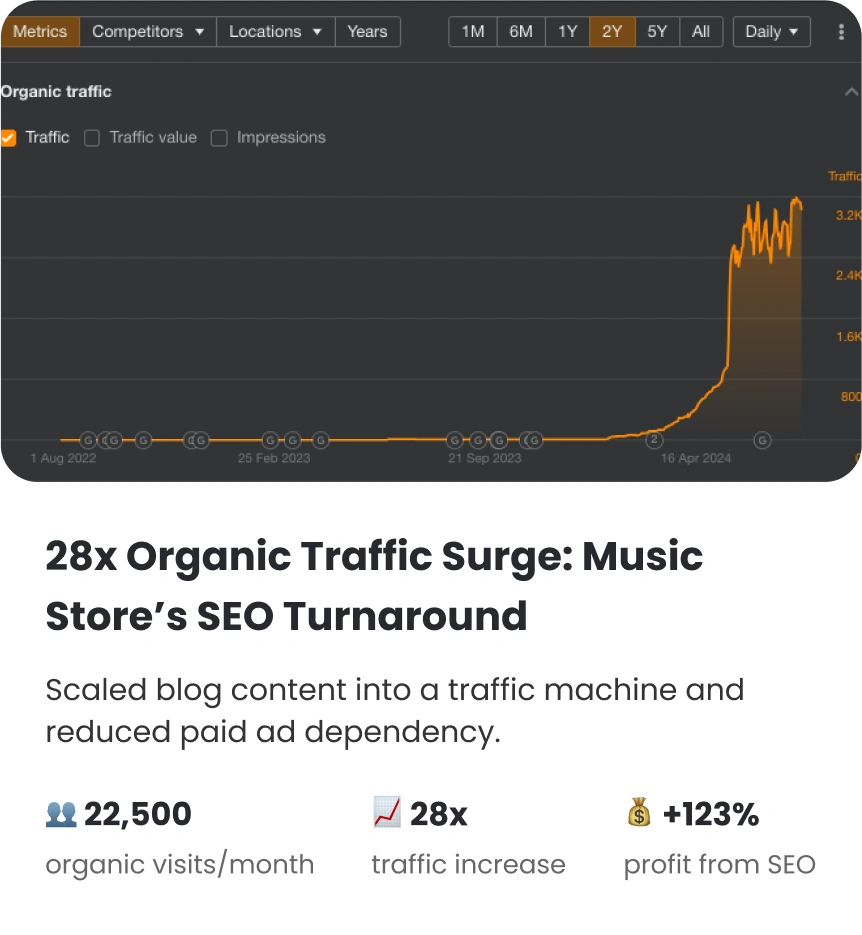Click the money bag icon beside +123%
This screenshot has width=862, height=935.
coord(639,812)
